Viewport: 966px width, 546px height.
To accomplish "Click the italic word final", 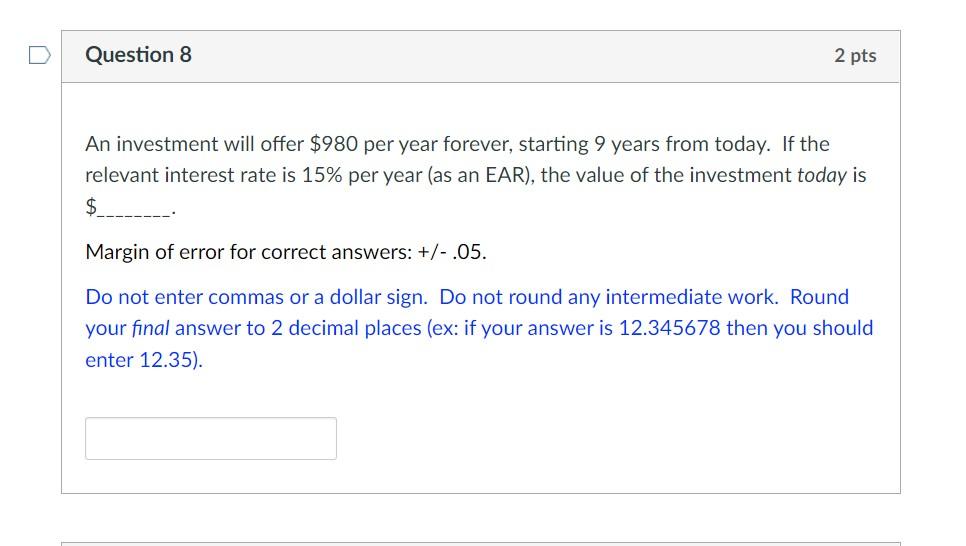I will (150, 328).
